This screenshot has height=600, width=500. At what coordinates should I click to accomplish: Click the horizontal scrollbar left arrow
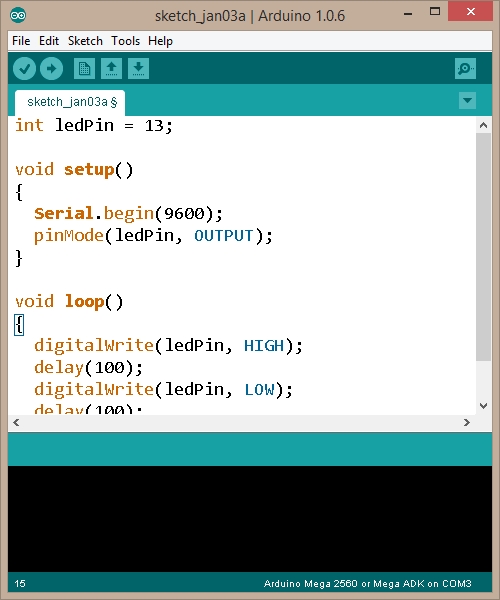(x=16, y=422)
